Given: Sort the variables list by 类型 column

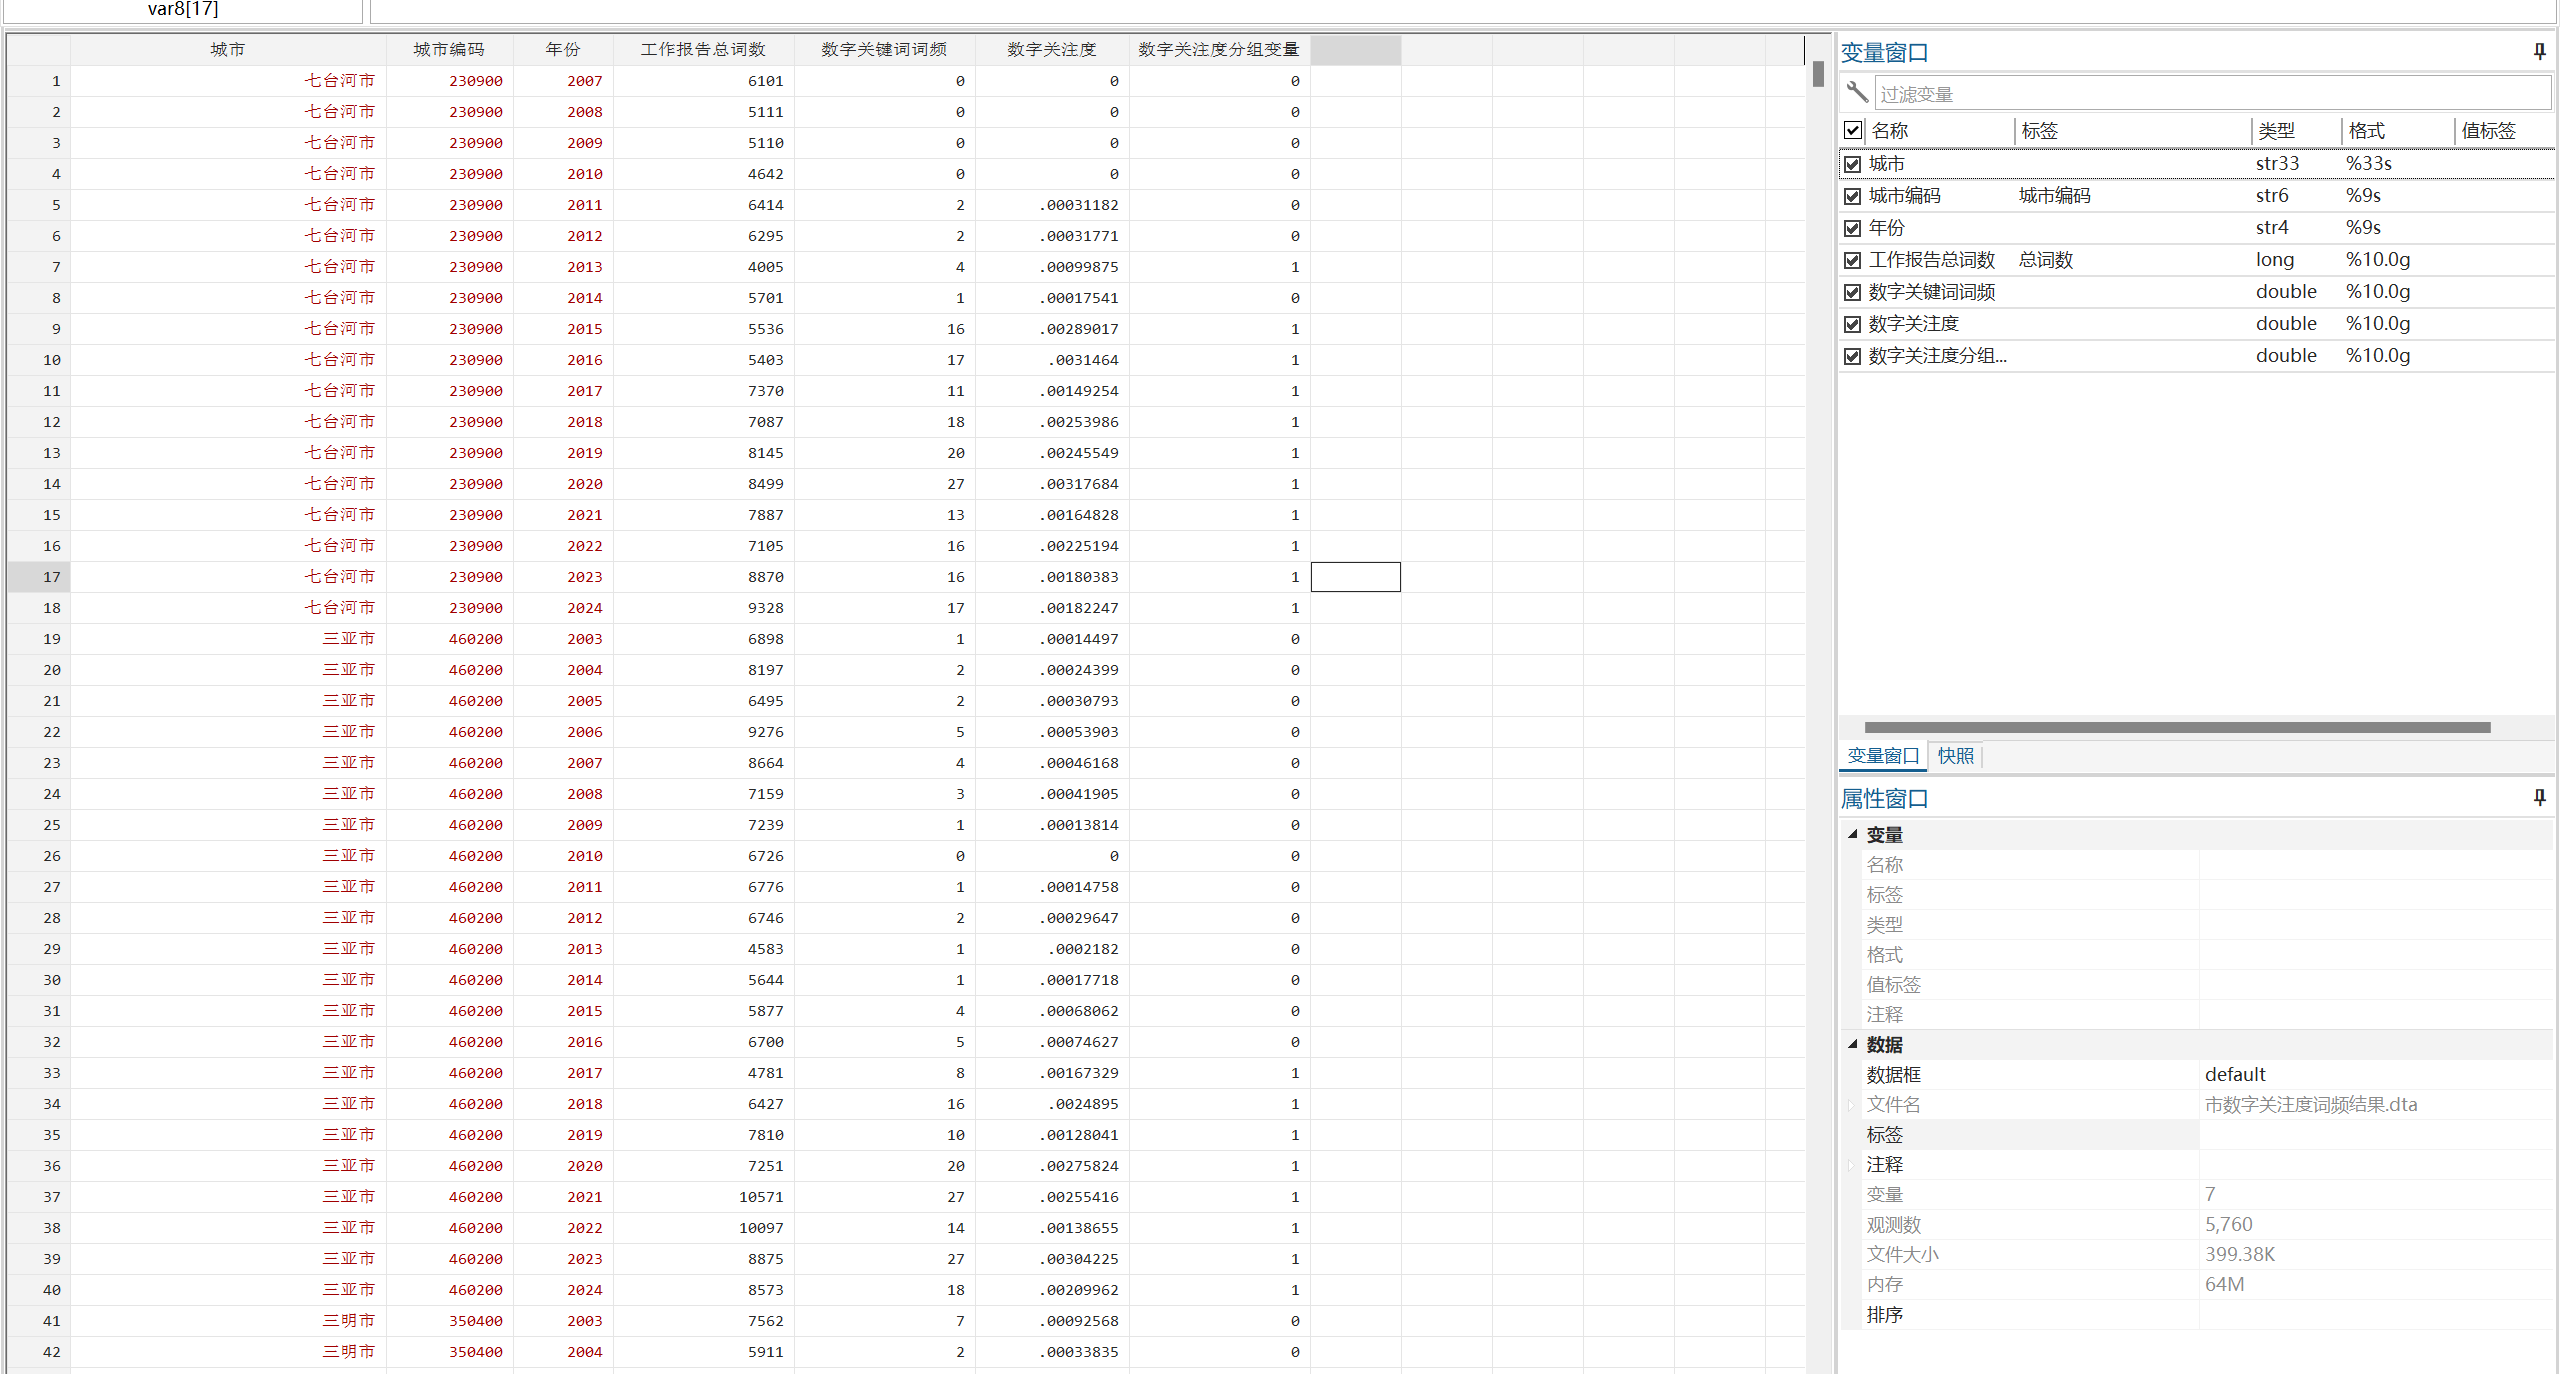Looking at the screenshot, I should click(x=2276, y=131).
